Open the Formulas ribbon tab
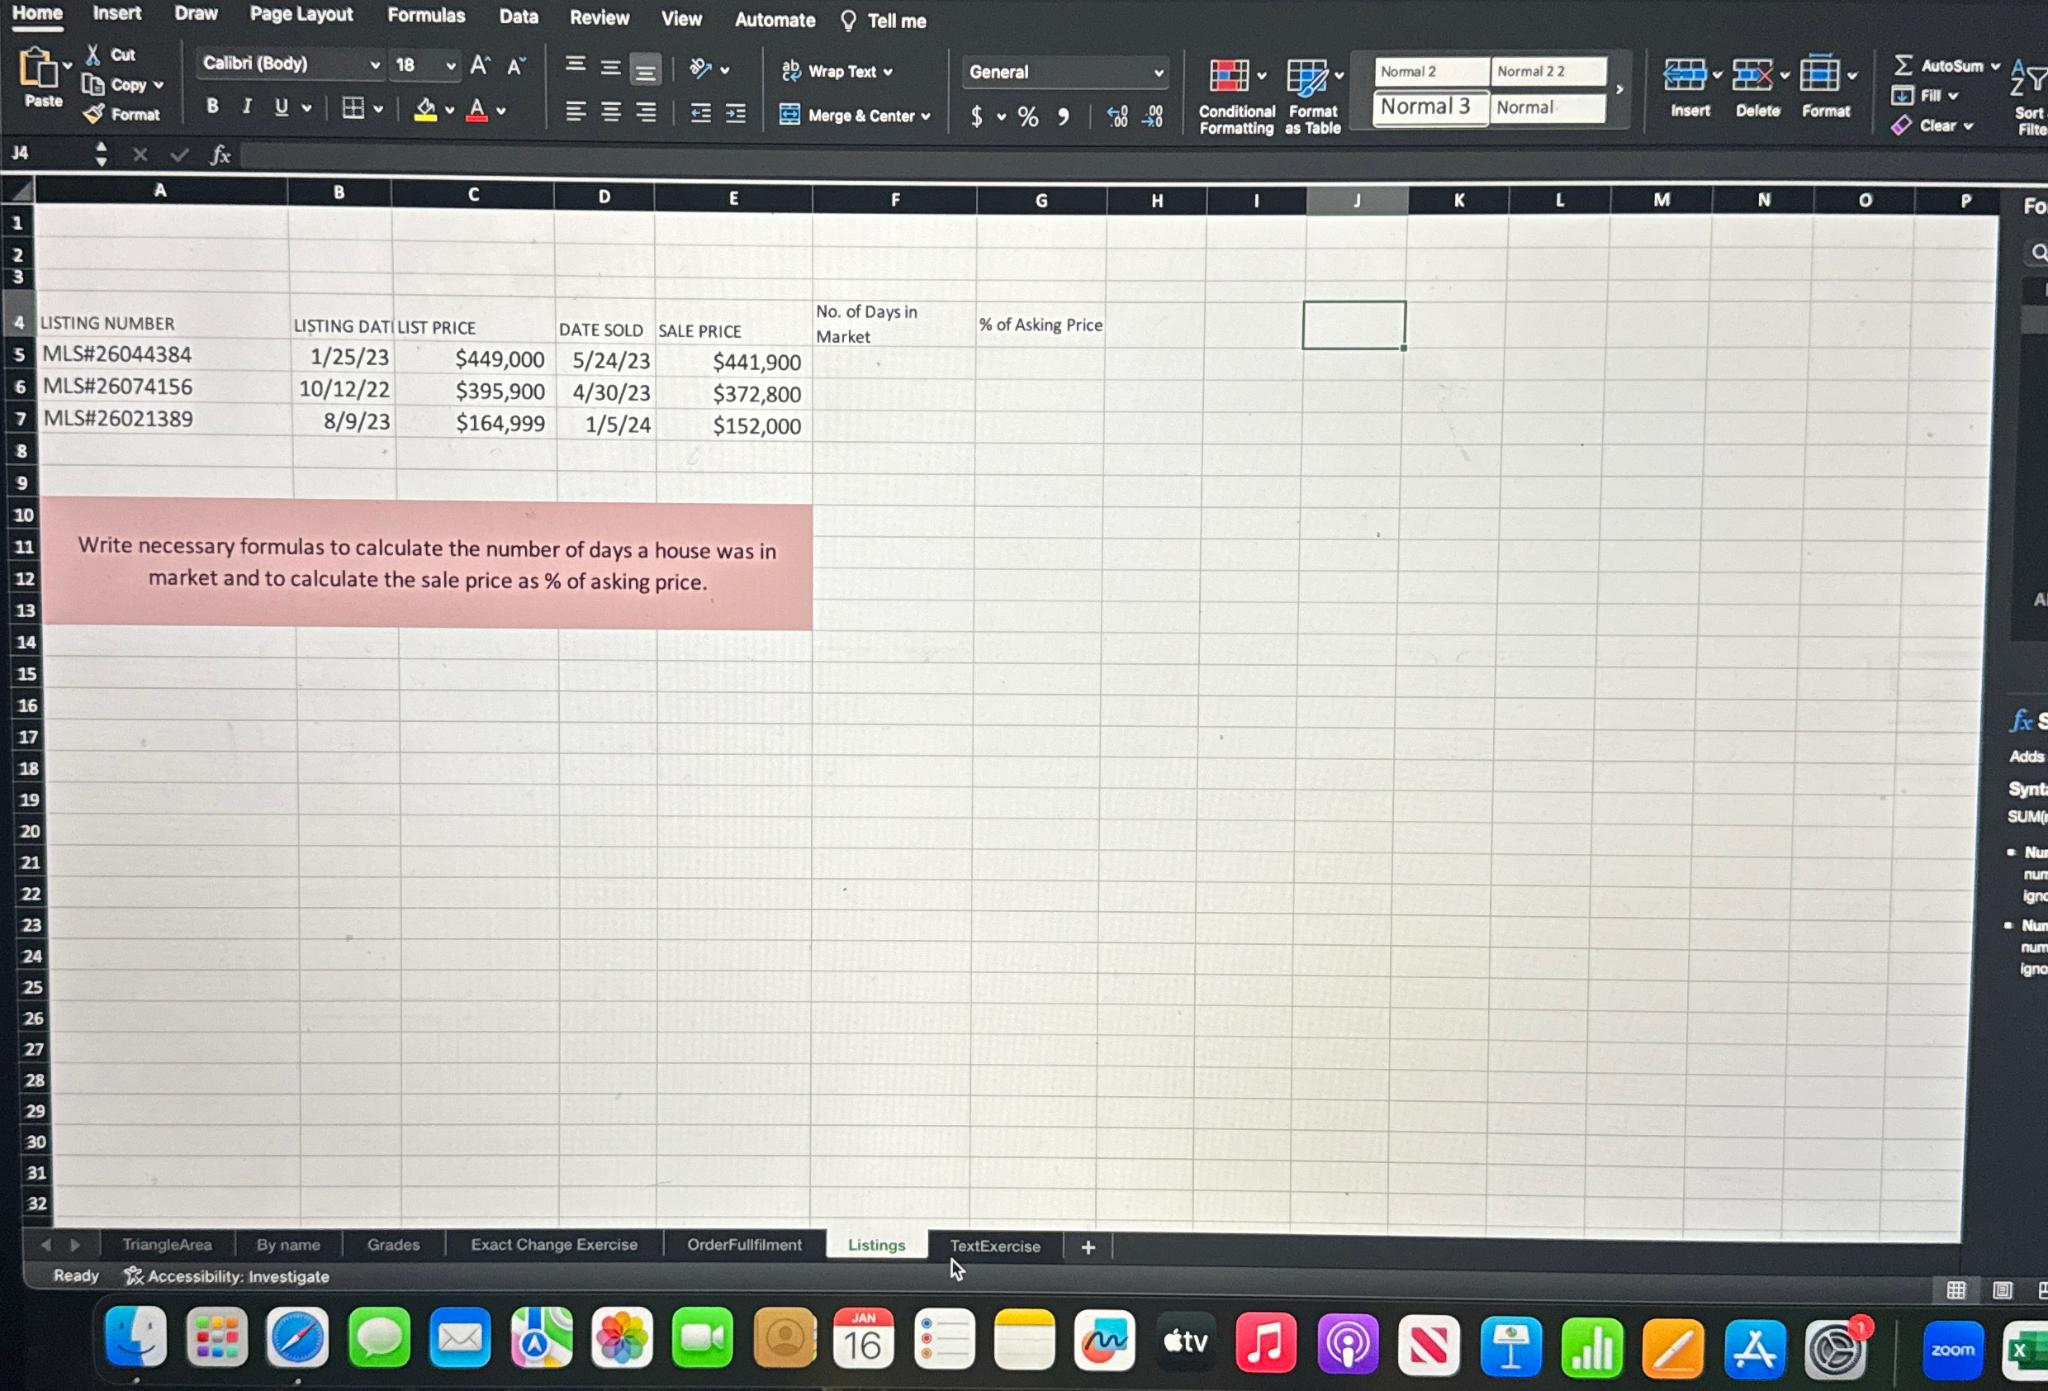Image resolution: width=2048 pixels, height=1391 pixels. coord(426,15)
